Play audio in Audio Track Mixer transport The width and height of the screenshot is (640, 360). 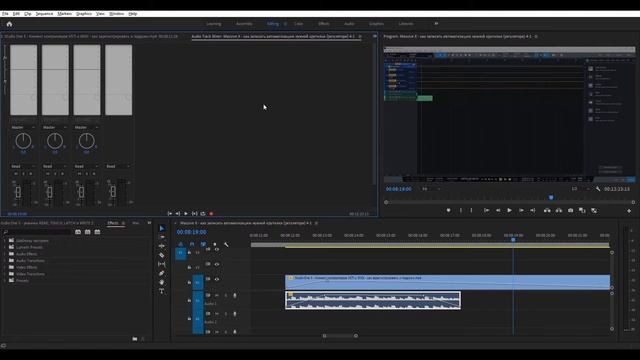[x=186, y=213]
